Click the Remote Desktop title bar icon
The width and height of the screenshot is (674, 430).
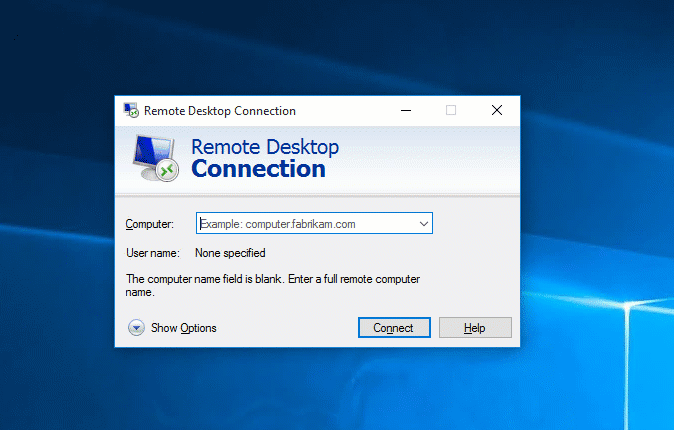coord(131,111)
